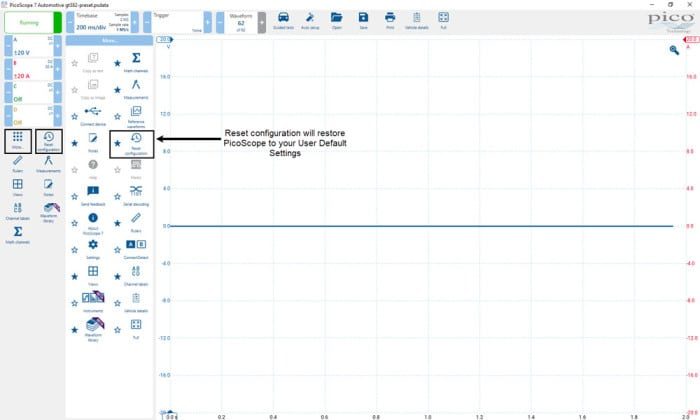
Task: Click Reset configuration in left sidebar
Action: [x=49, y=141]
